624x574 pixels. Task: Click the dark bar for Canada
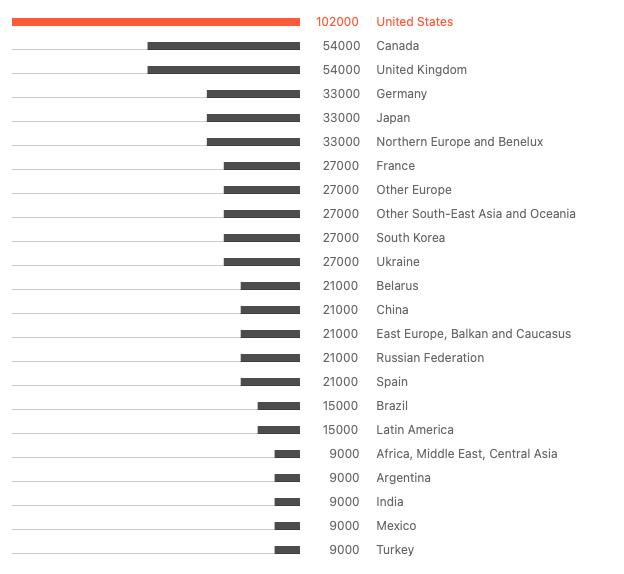pos(223,46)
